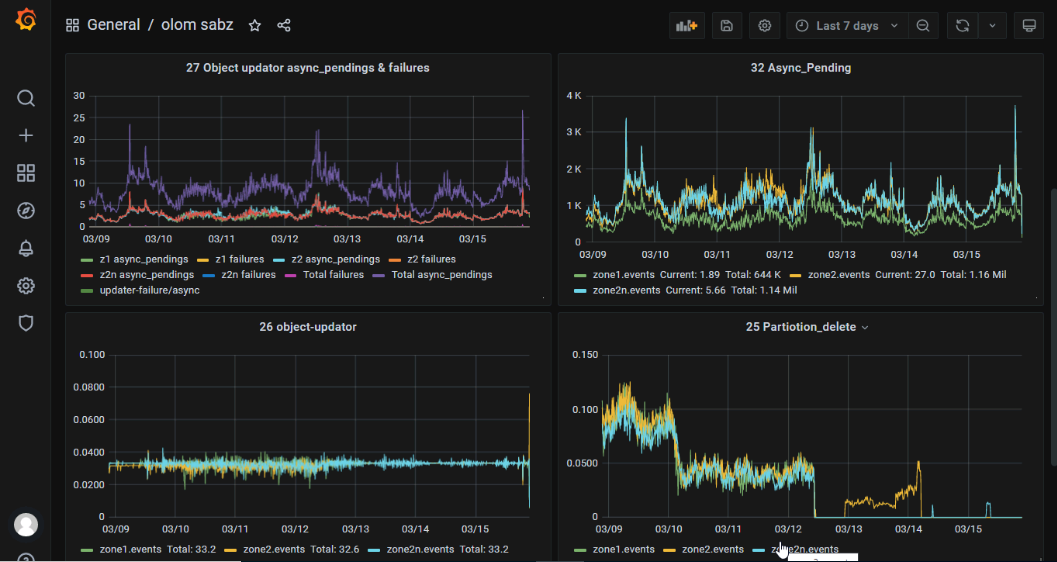Screen dimensions: 1057x562
Task: Click the Total async_pendings legend color swatch
Action: (379, 275)
